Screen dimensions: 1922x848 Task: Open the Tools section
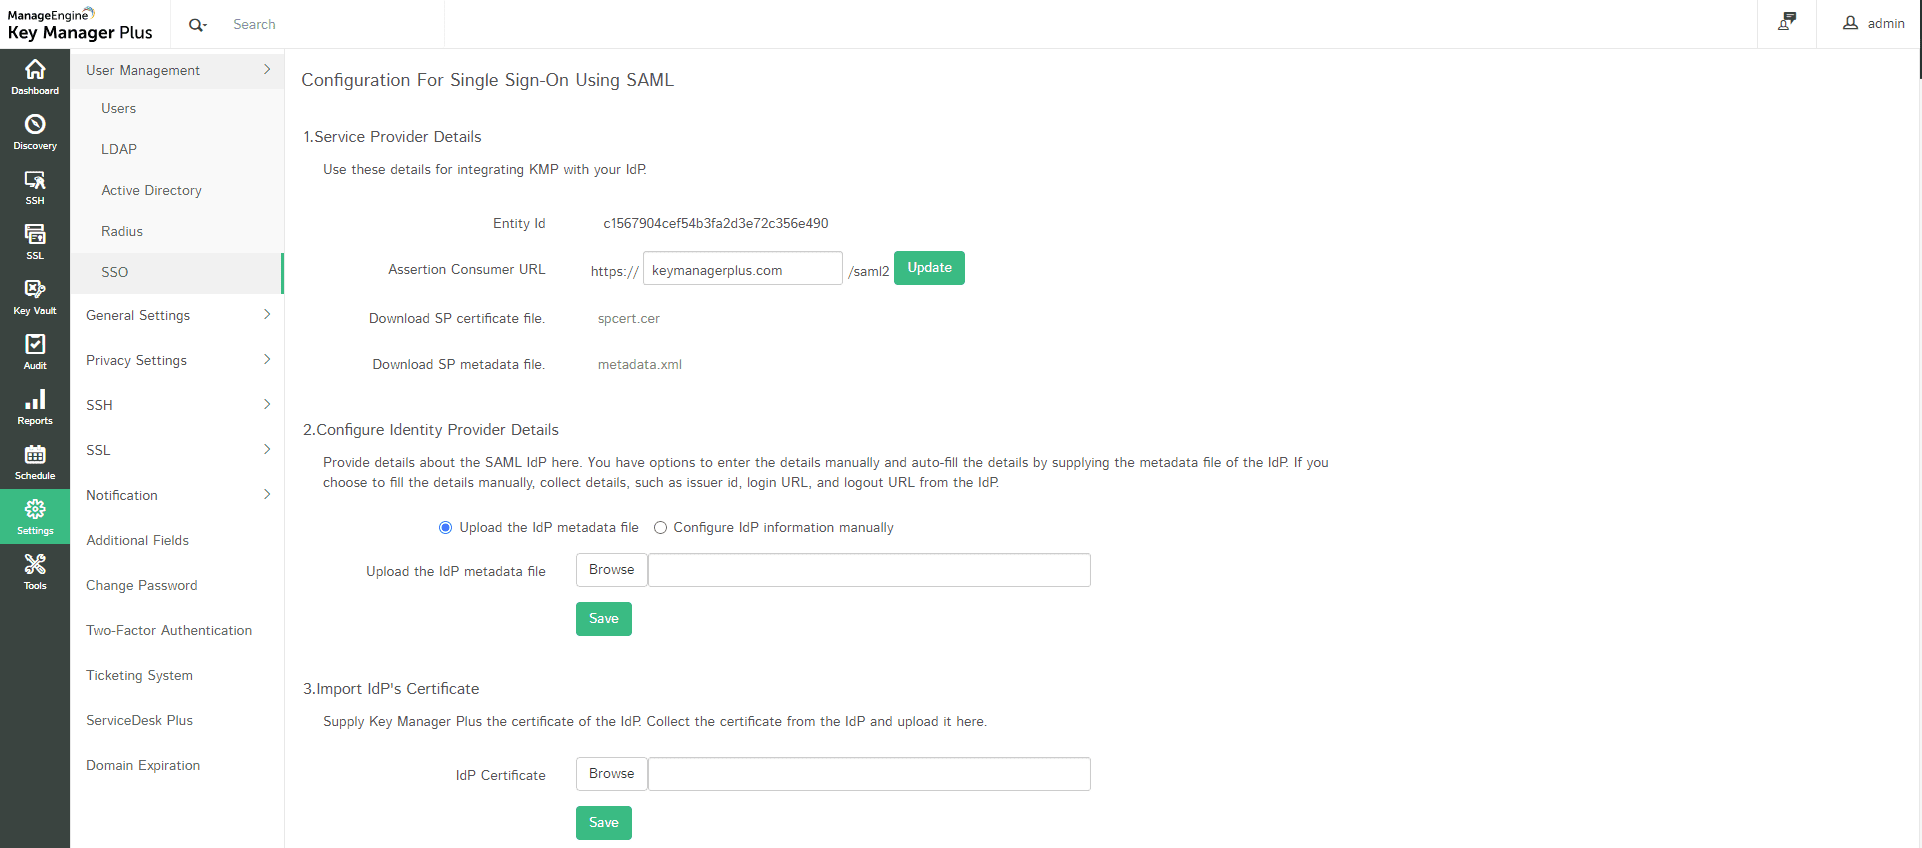coord(35,571)
